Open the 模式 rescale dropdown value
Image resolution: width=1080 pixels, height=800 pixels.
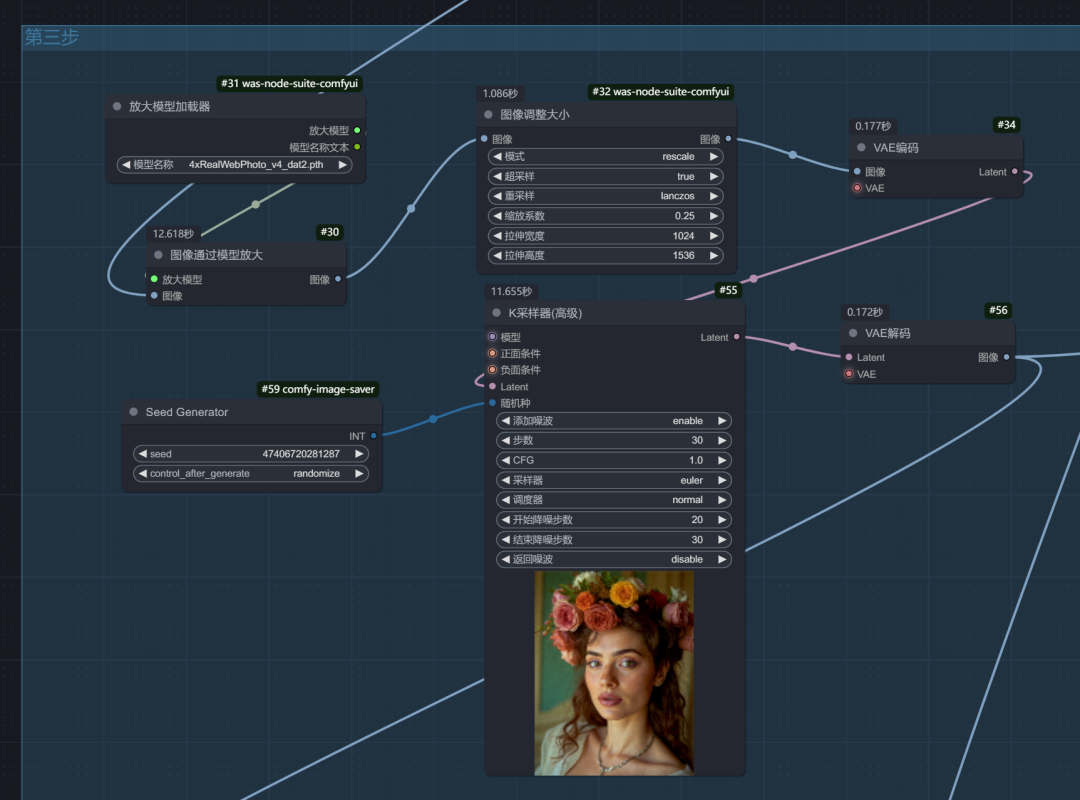(678, 156)
